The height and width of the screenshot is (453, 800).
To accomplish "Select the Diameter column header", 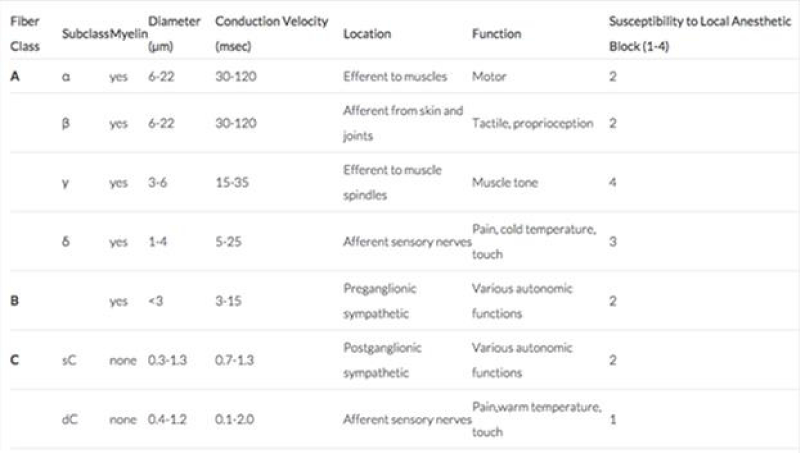I will tap(174, 34).
